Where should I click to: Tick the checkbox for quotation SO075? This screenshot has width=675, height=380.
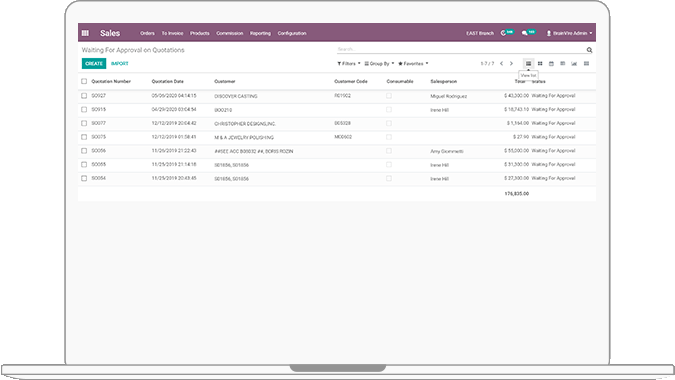(x=84, y=137)
